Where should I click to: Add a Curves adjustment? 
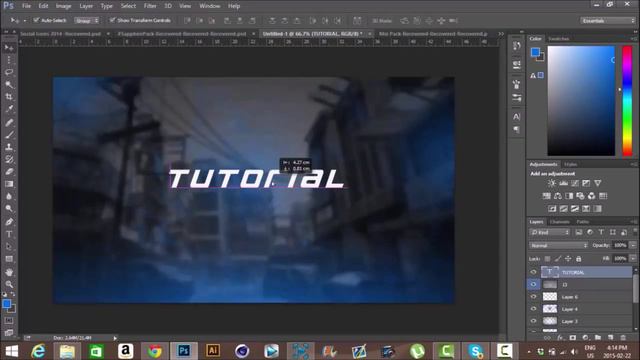tap(575, 183)
